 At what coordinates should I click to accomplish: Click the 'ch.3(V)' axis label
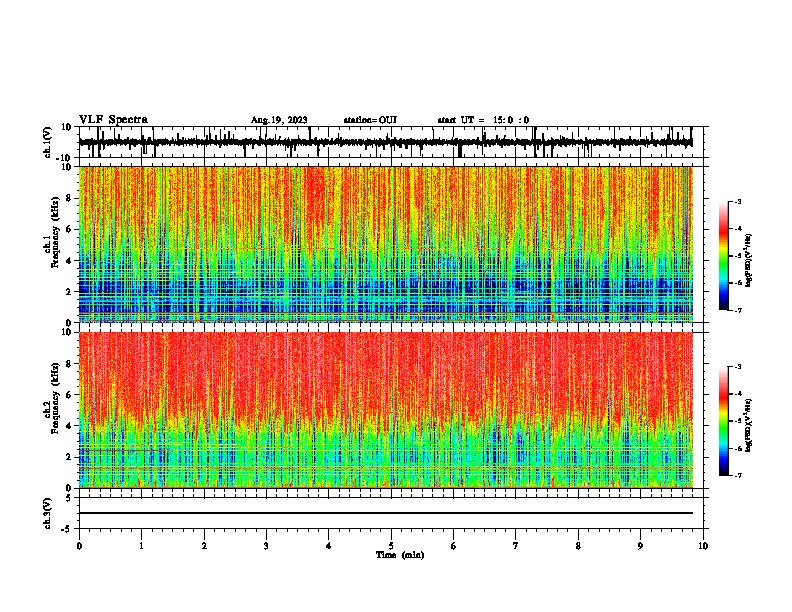(48, 514)
